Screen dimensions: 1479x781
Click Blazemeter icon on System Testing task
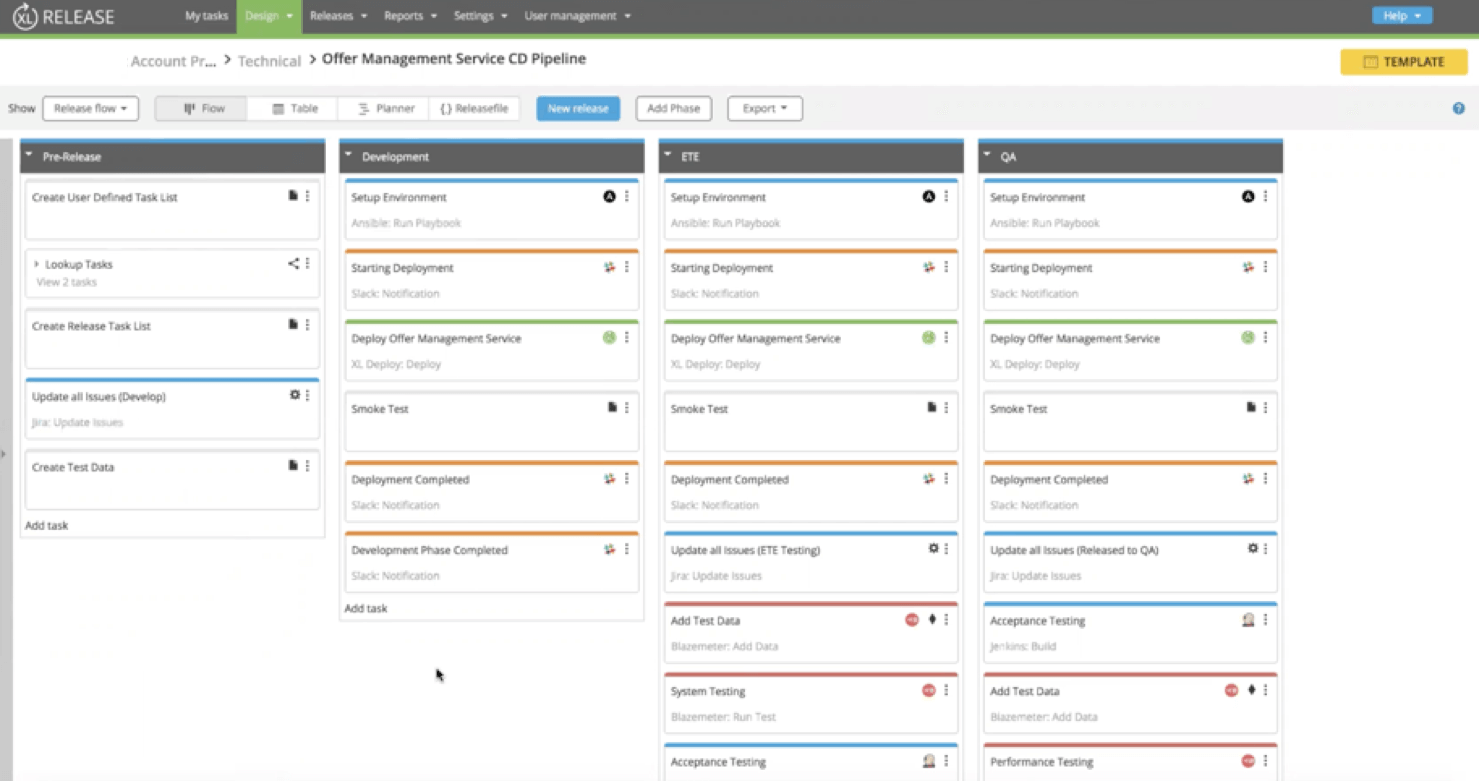(928, 691)
